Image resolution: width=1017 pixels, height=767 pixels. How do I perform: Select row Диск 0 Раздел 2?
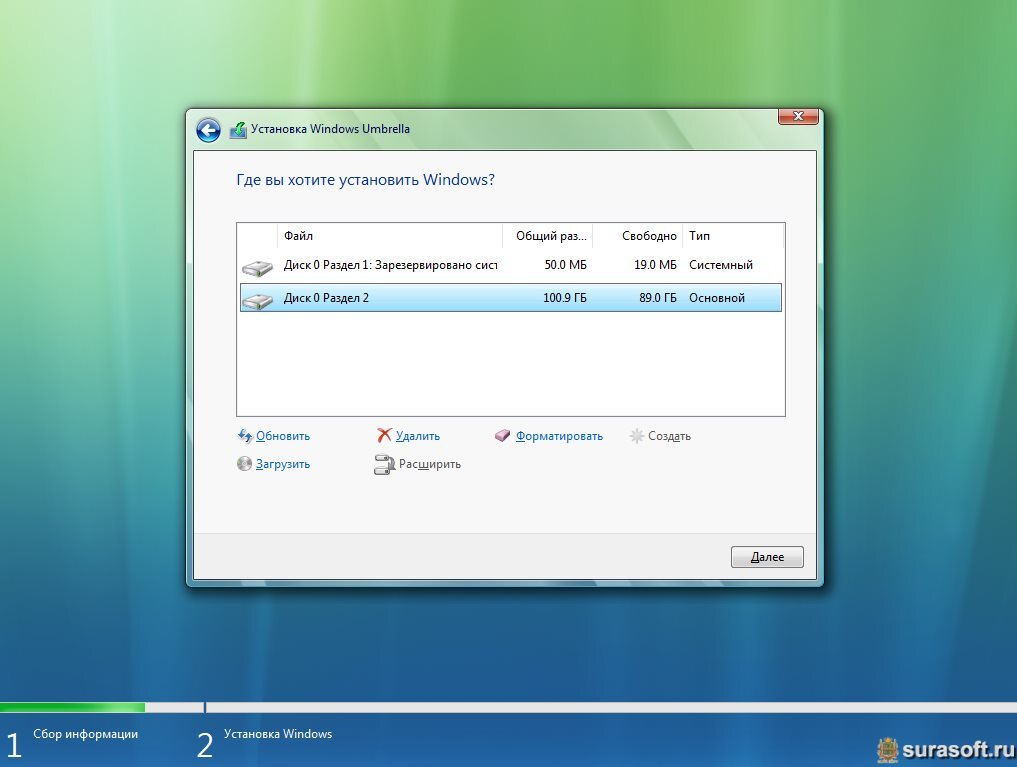(x=510, y=298)
